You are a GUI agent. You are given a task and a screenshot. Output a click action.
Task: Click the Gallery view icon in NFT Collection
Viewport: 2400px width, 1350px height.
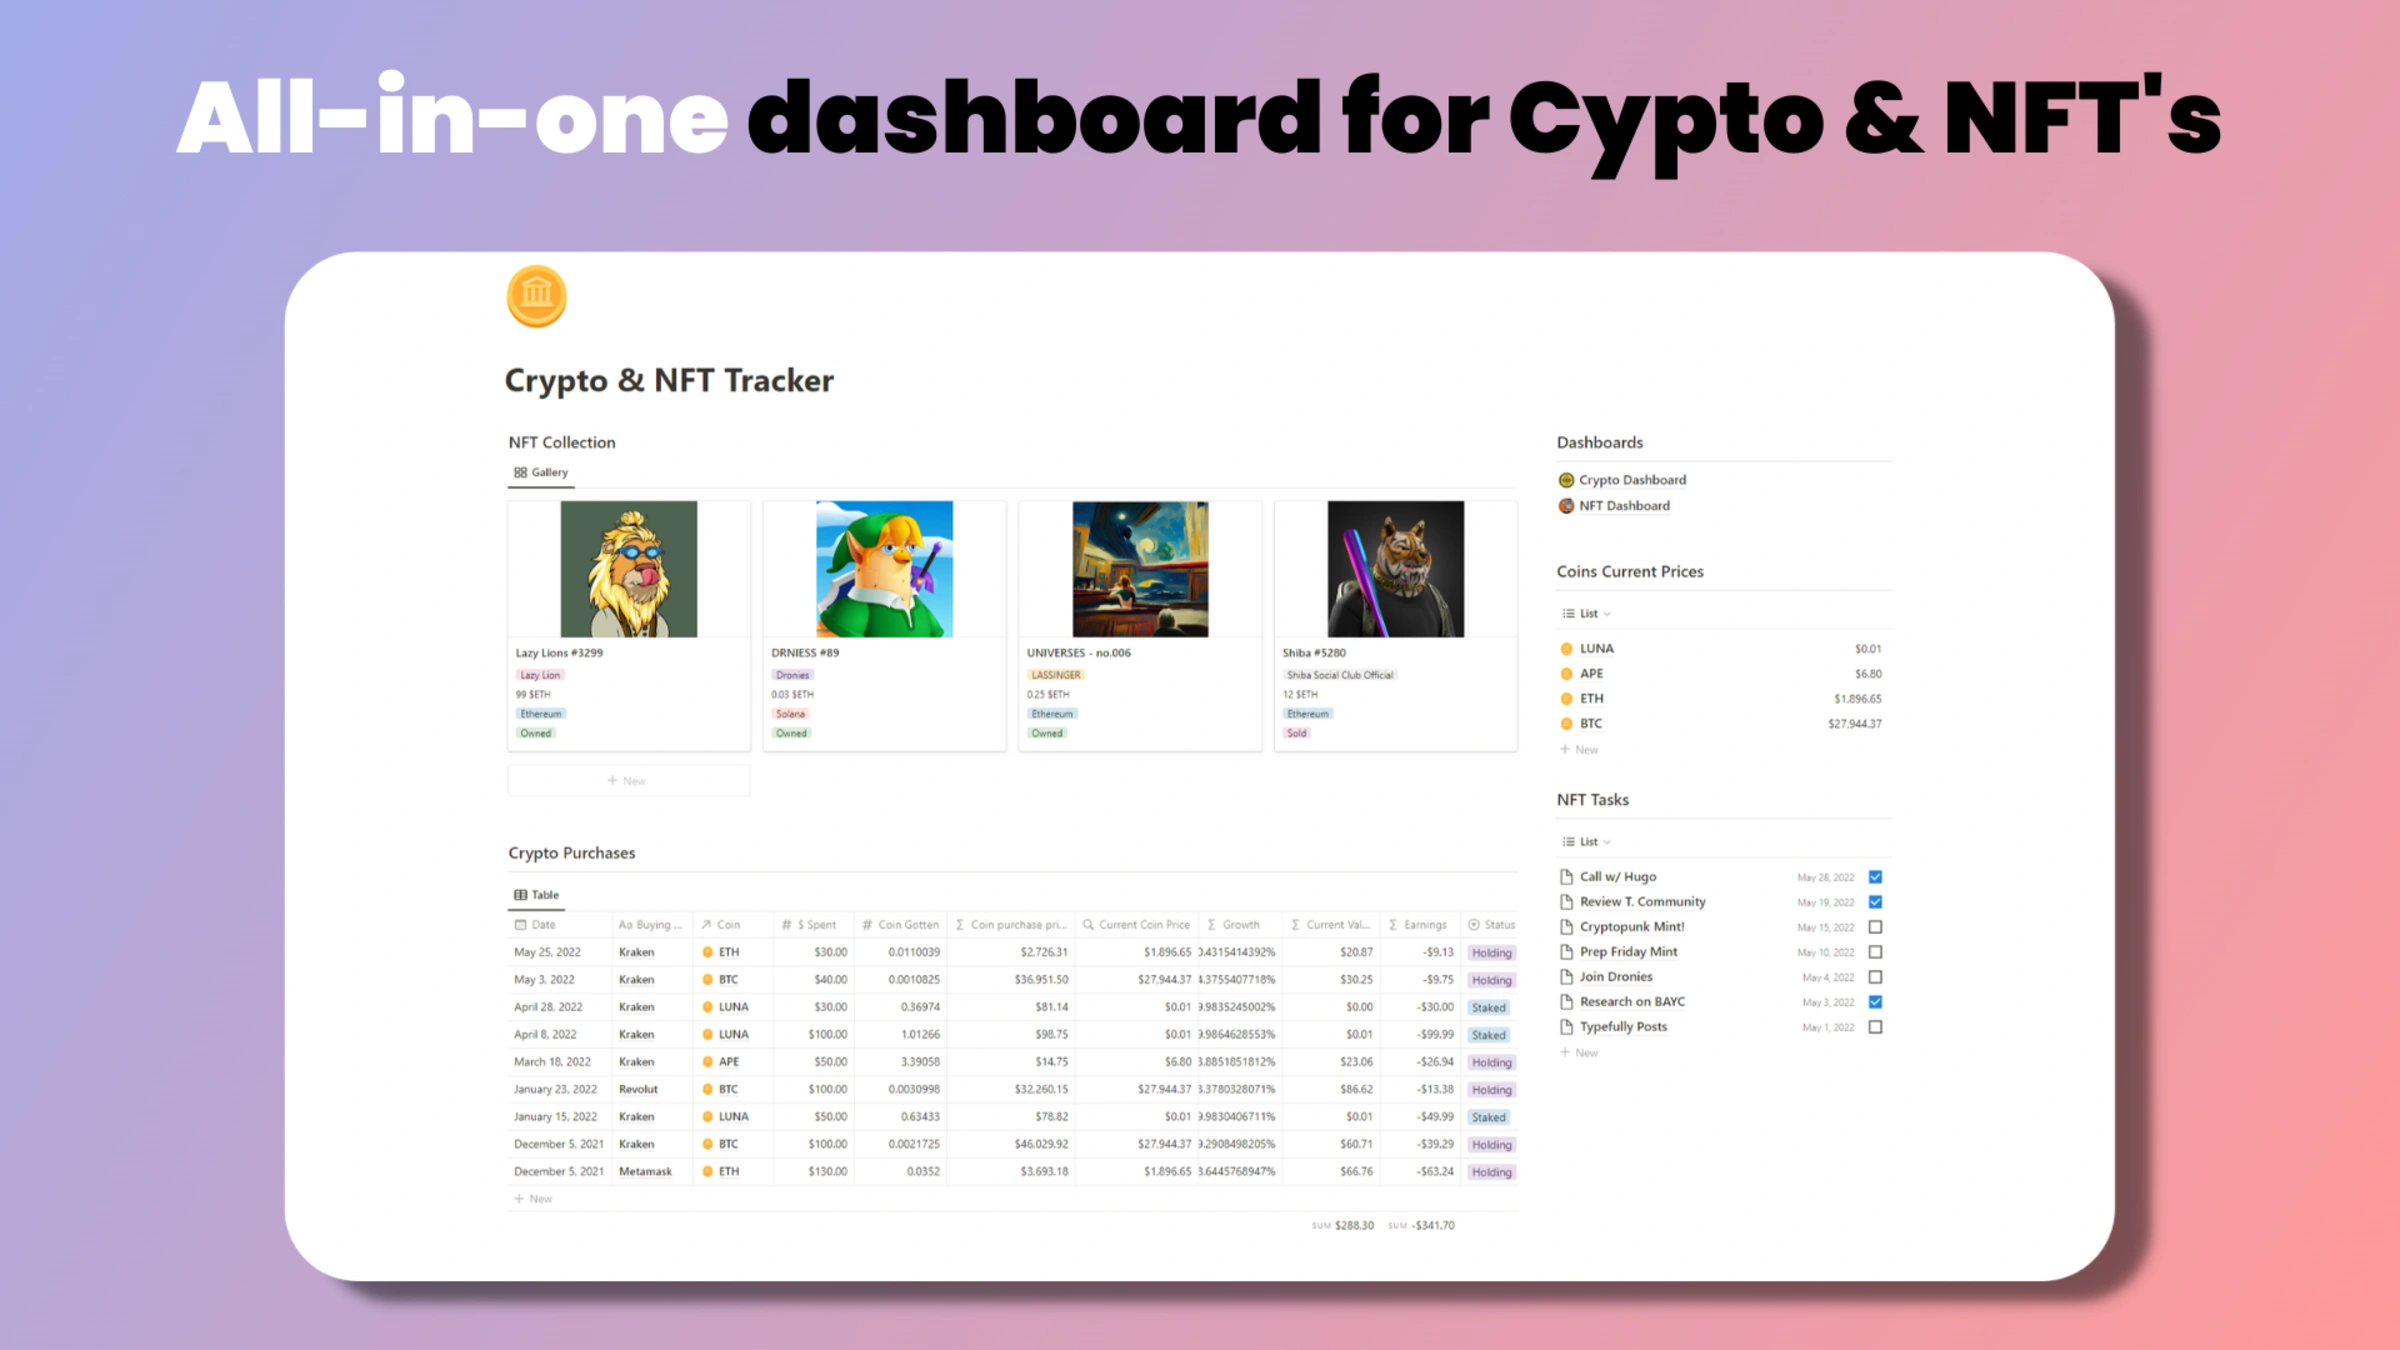[x=521, y=471]
